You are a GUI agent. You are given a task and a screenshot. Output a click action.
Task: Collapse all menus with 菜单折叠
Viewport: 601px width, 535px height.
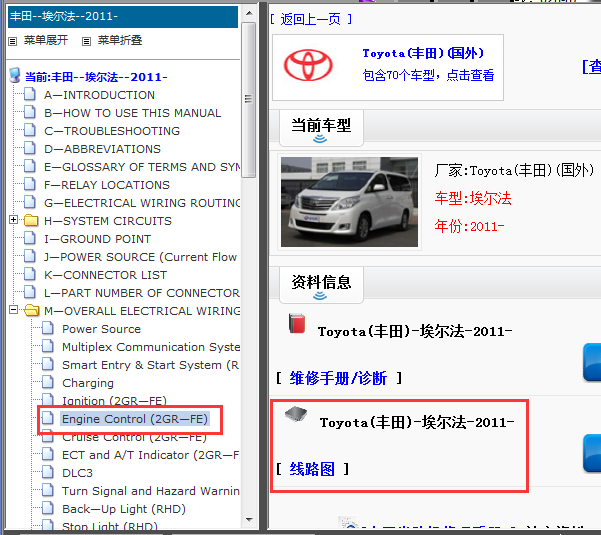118,41
